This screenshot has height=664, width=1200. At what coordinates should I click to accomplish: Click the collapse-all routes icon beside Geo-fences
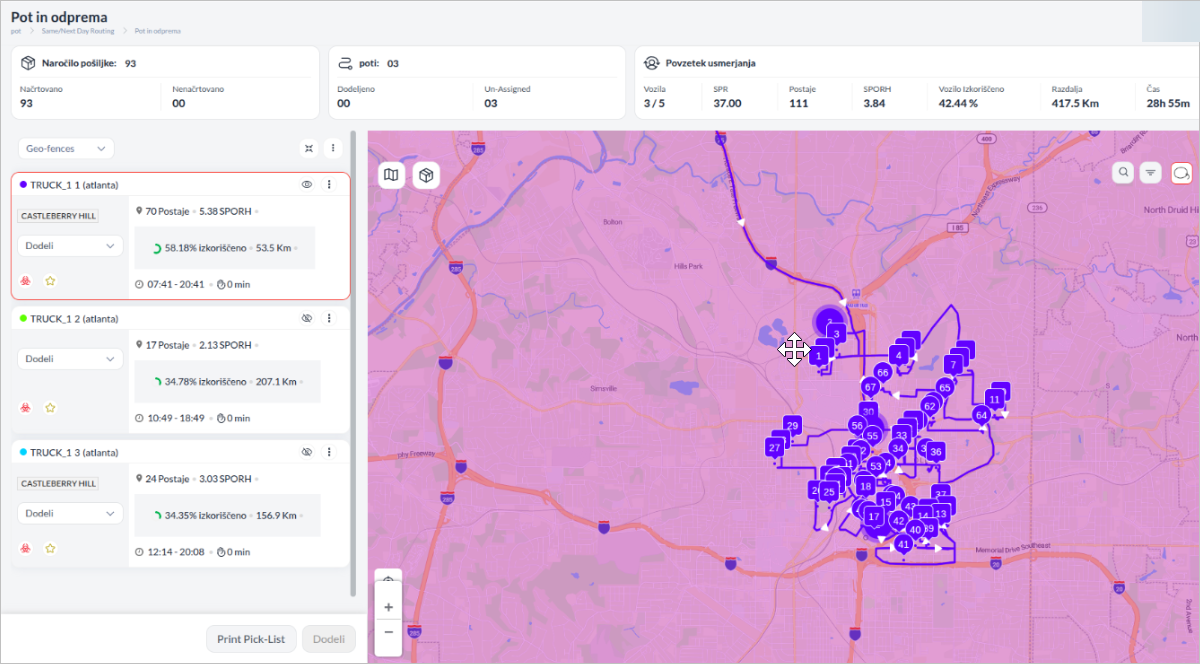[x=309, y=148]
